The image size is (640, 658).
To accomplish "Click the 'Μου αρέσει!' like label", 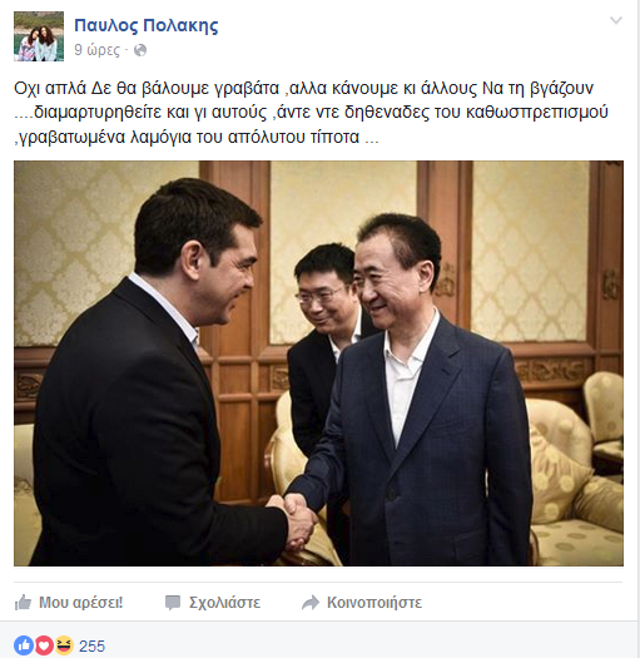I will (x=81, y=603).
